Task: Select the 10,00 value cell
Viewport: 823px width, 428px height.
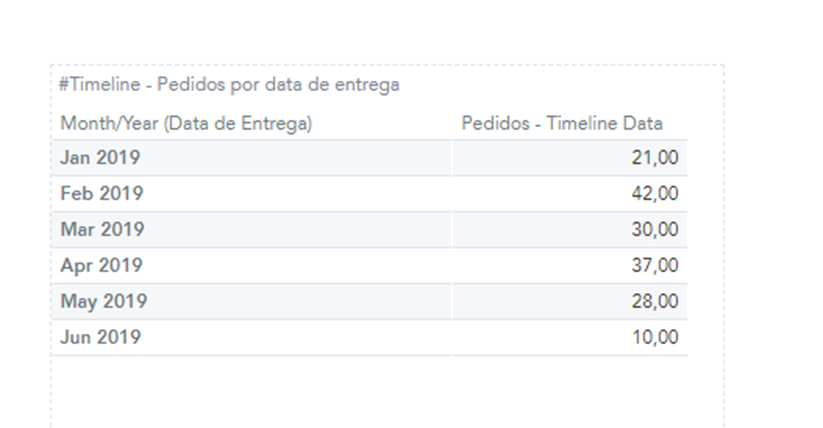Action: coord(655,337)
